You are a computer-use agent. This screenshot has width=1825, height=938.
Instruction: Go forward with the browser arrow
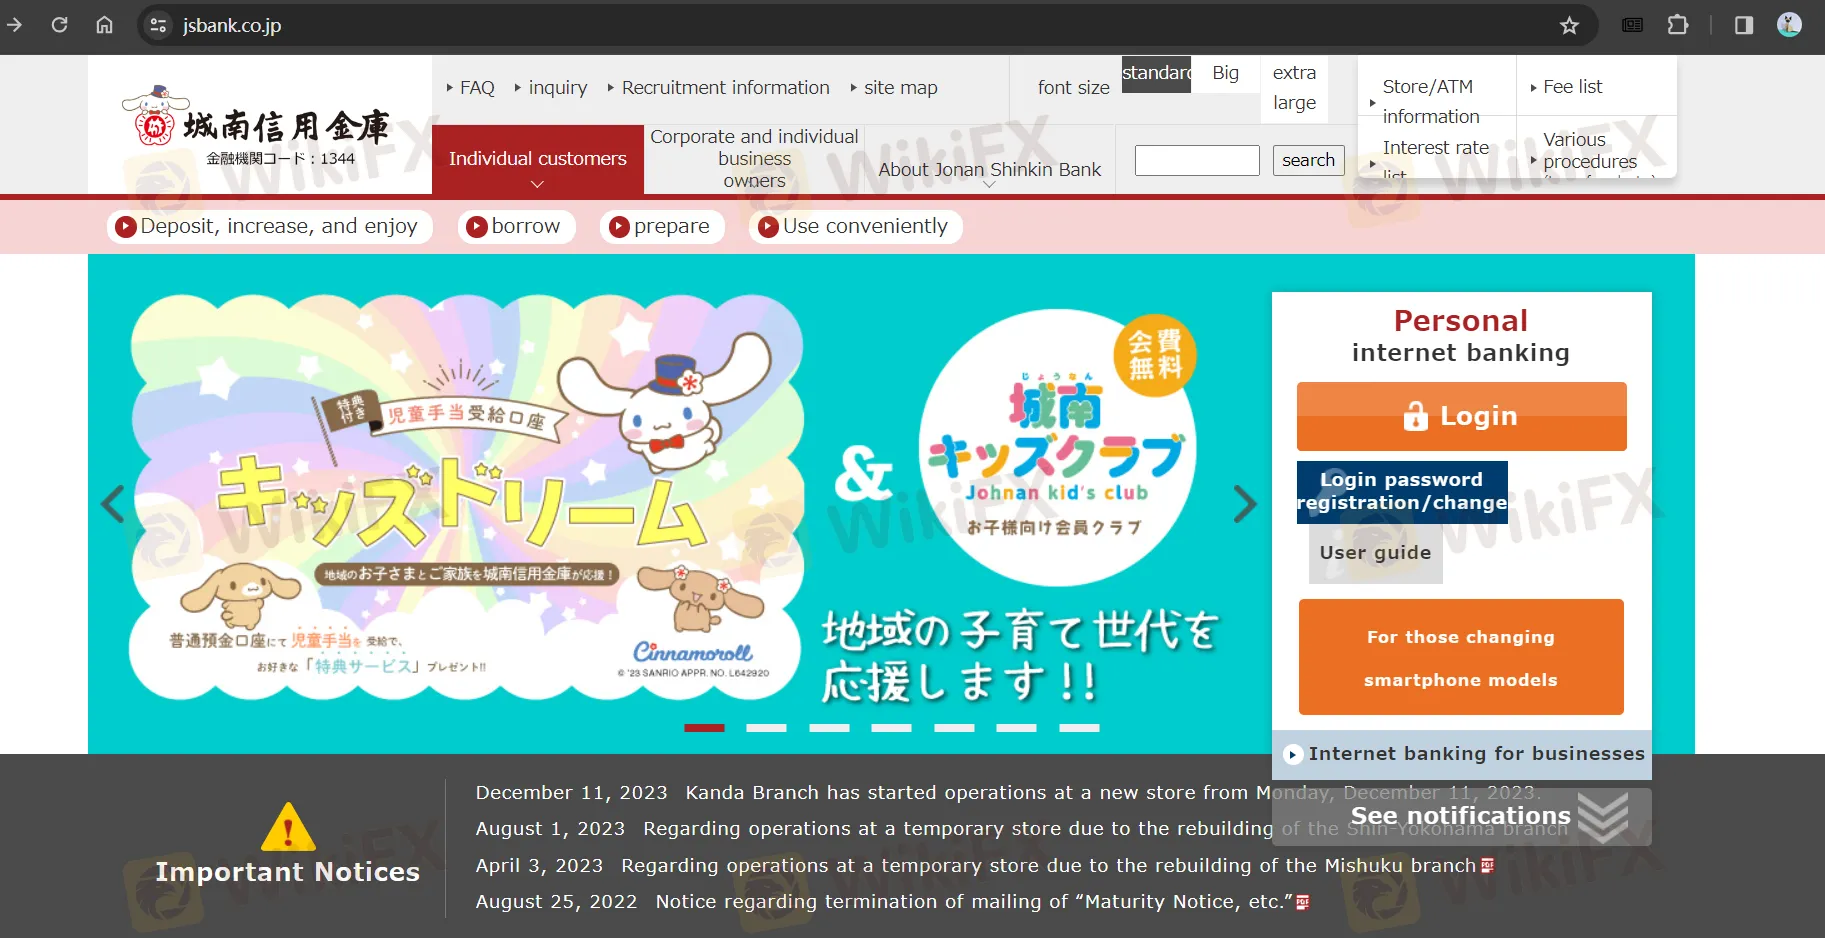click(14, 25)
